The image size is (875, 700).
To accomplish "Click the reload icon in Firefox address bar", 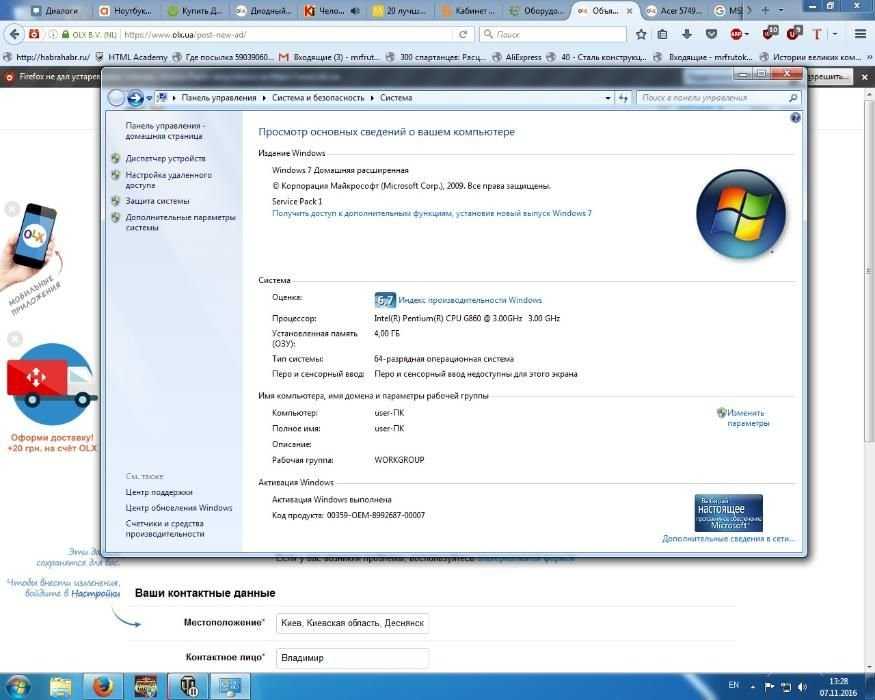I will point(463,35).
